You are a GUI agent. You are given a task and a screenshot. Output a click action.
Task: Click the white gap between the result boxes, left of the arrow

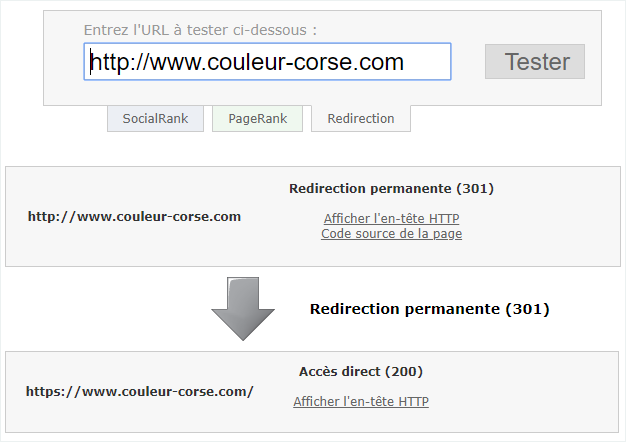(100, 308)
